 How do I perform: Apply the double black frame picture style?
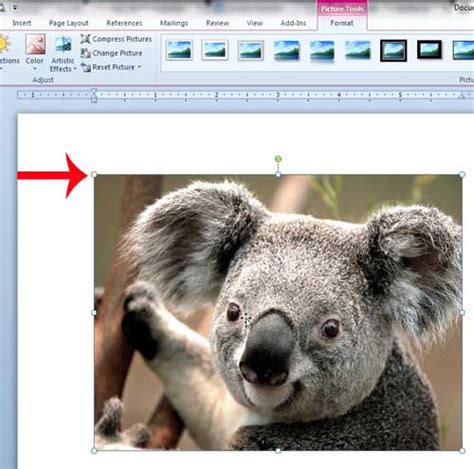coord(394,50)
